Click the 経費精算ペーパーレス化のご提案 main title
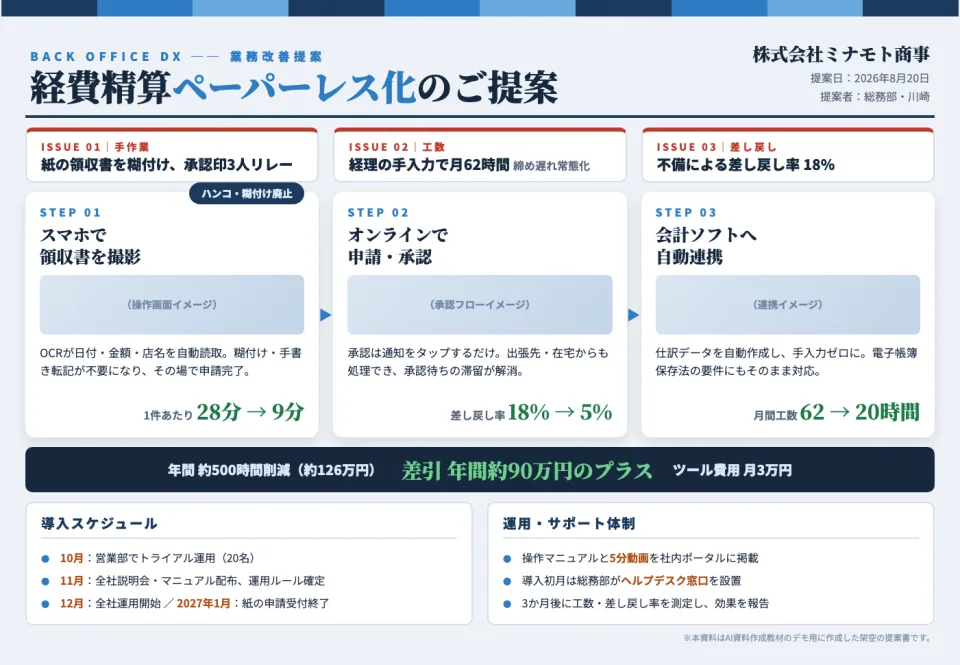The width and height of the screenshot is (960, 665). [294, 87]
